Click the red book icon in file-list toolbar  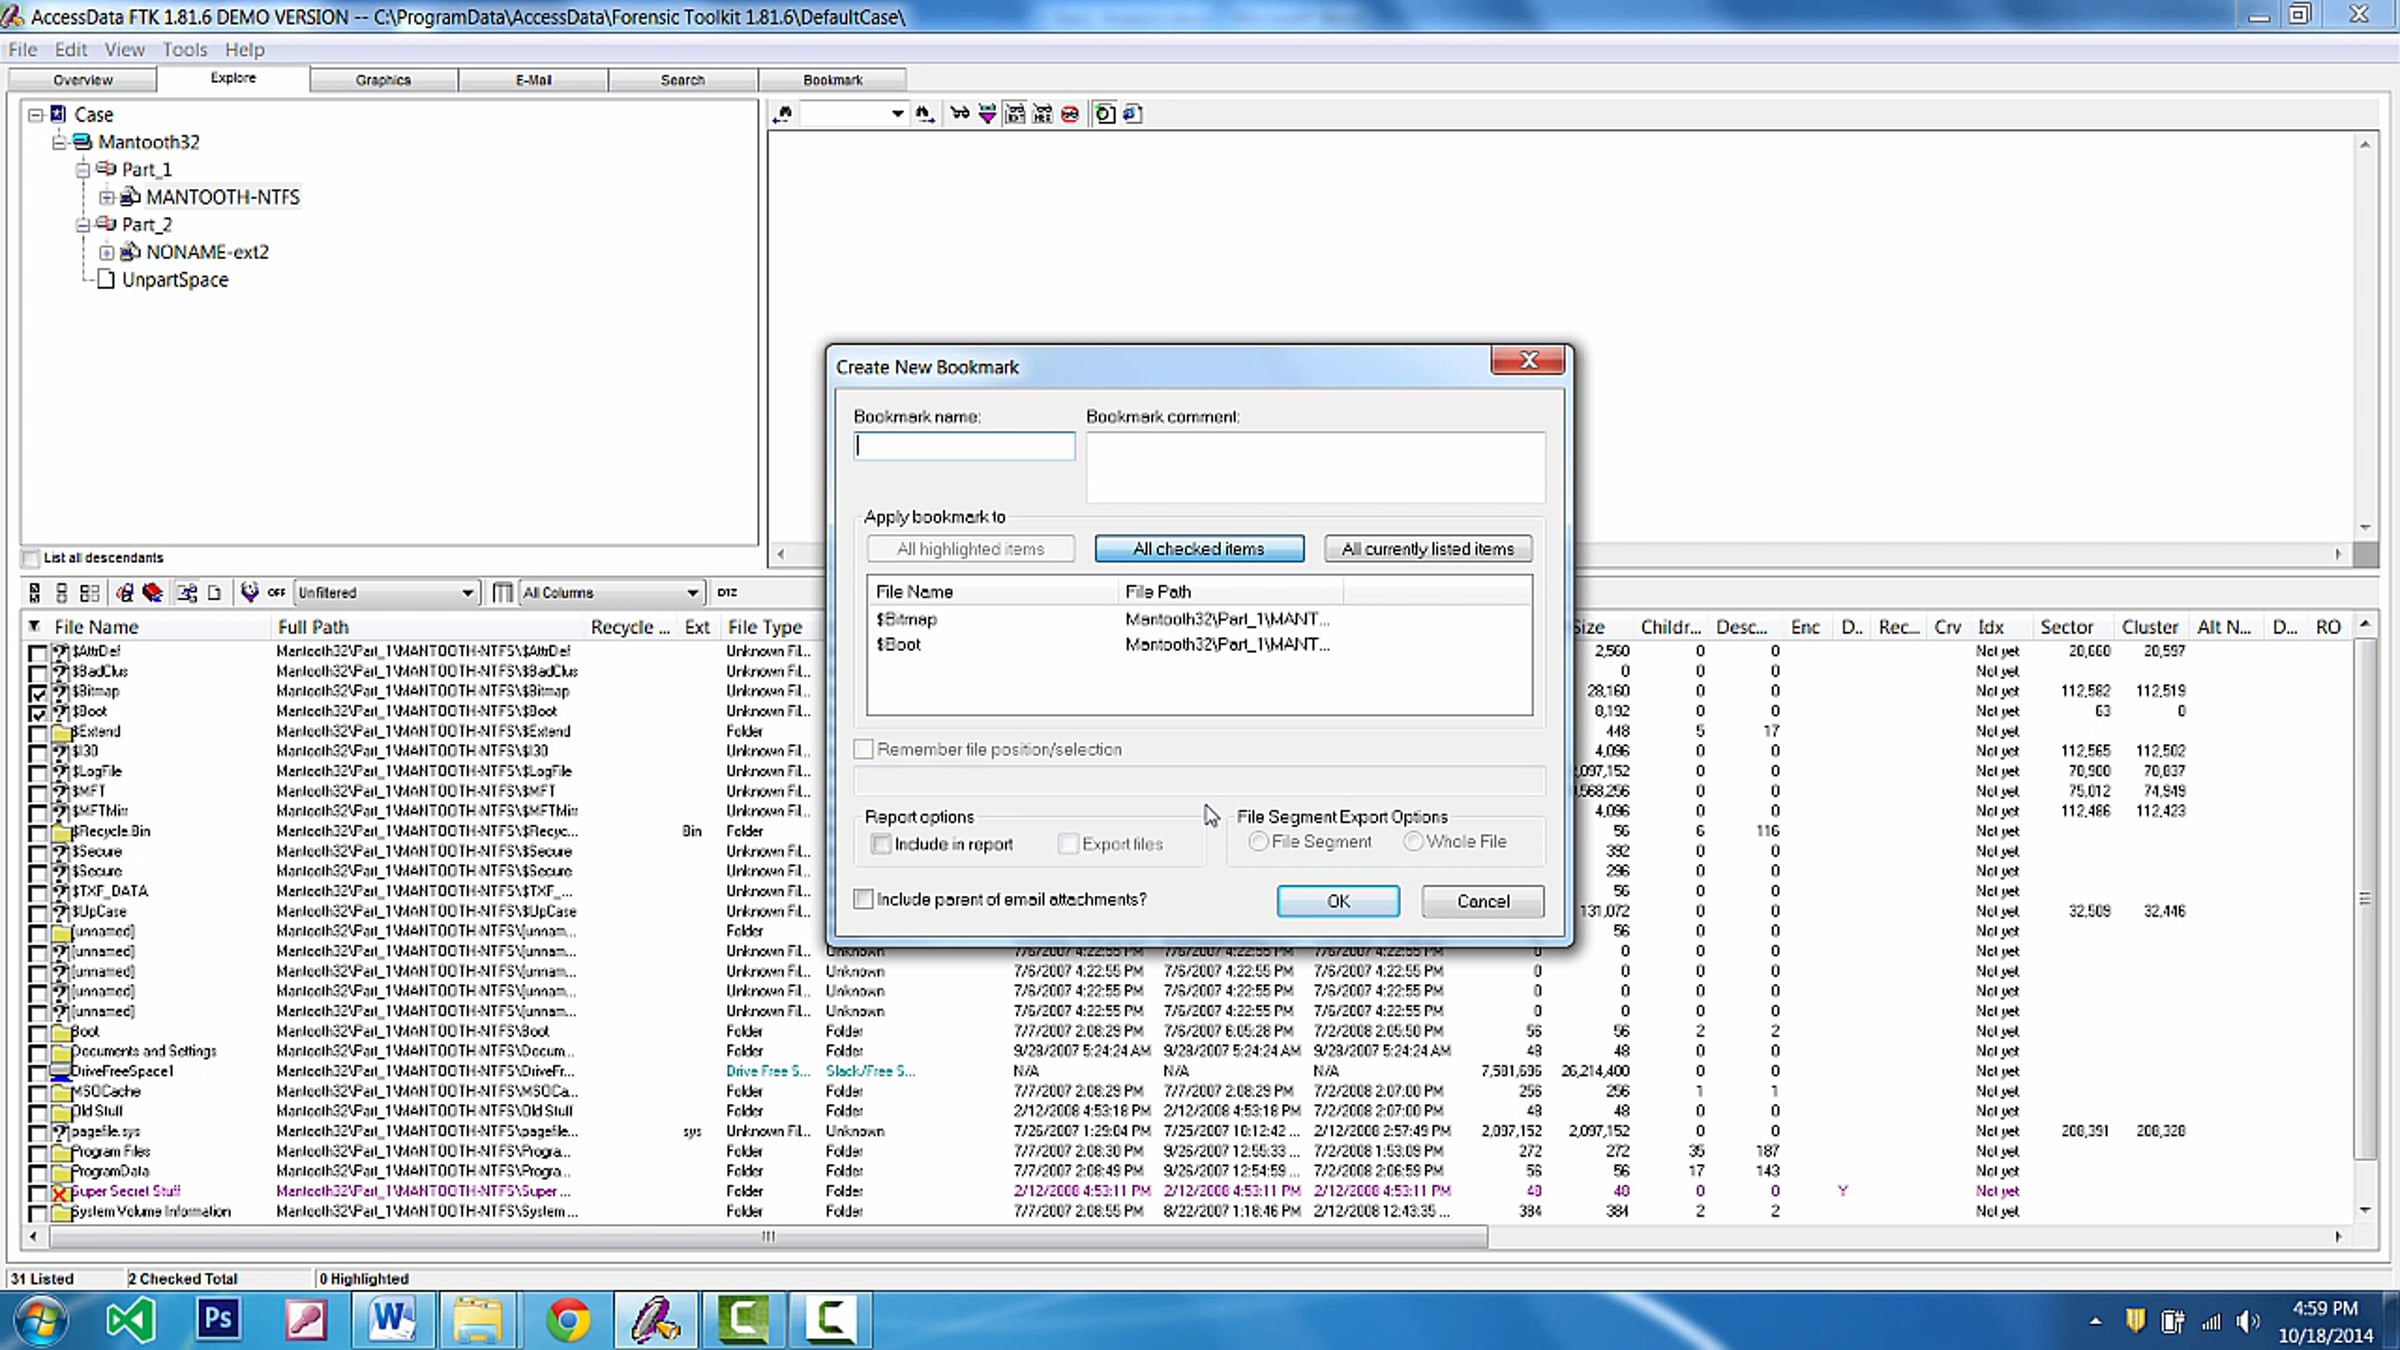click(x=153, y=593)
